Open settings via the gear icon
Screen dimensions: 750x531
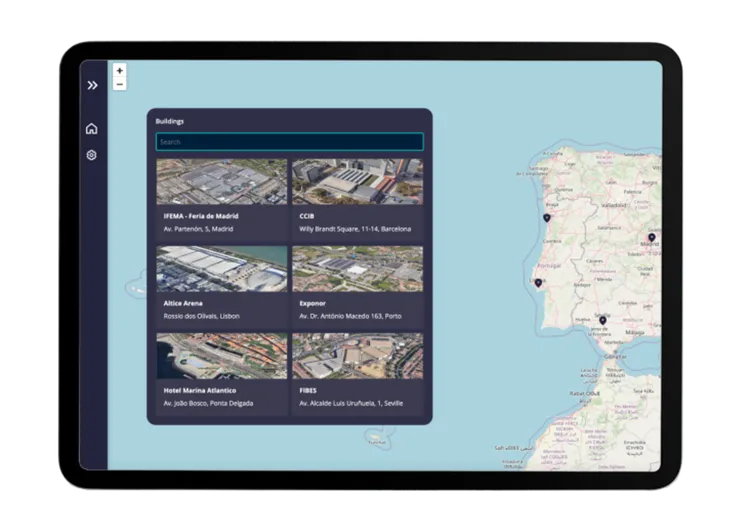[x=92, y=155]
